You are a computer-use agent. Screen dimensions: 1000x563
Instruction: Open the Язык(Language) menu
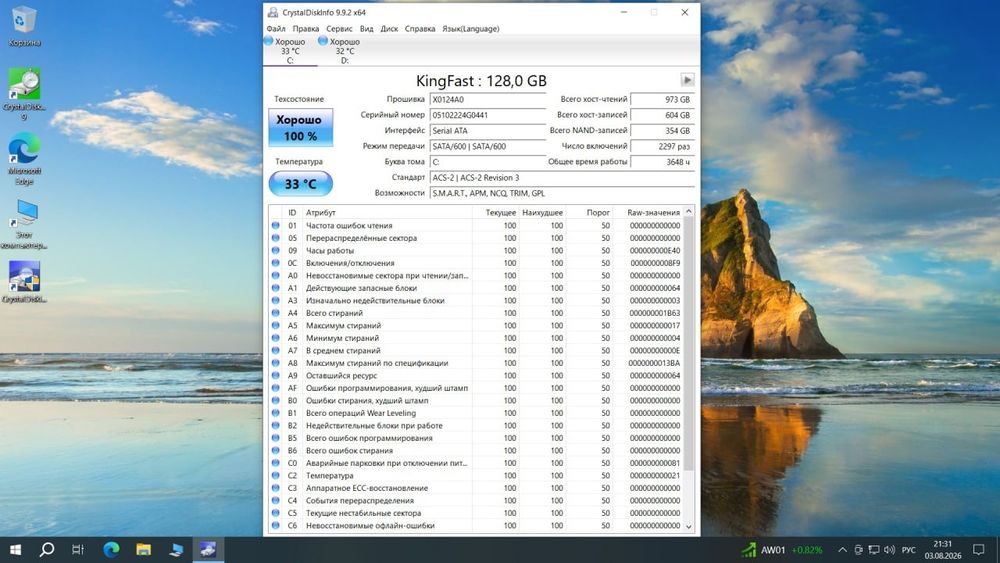click(471, 29)
